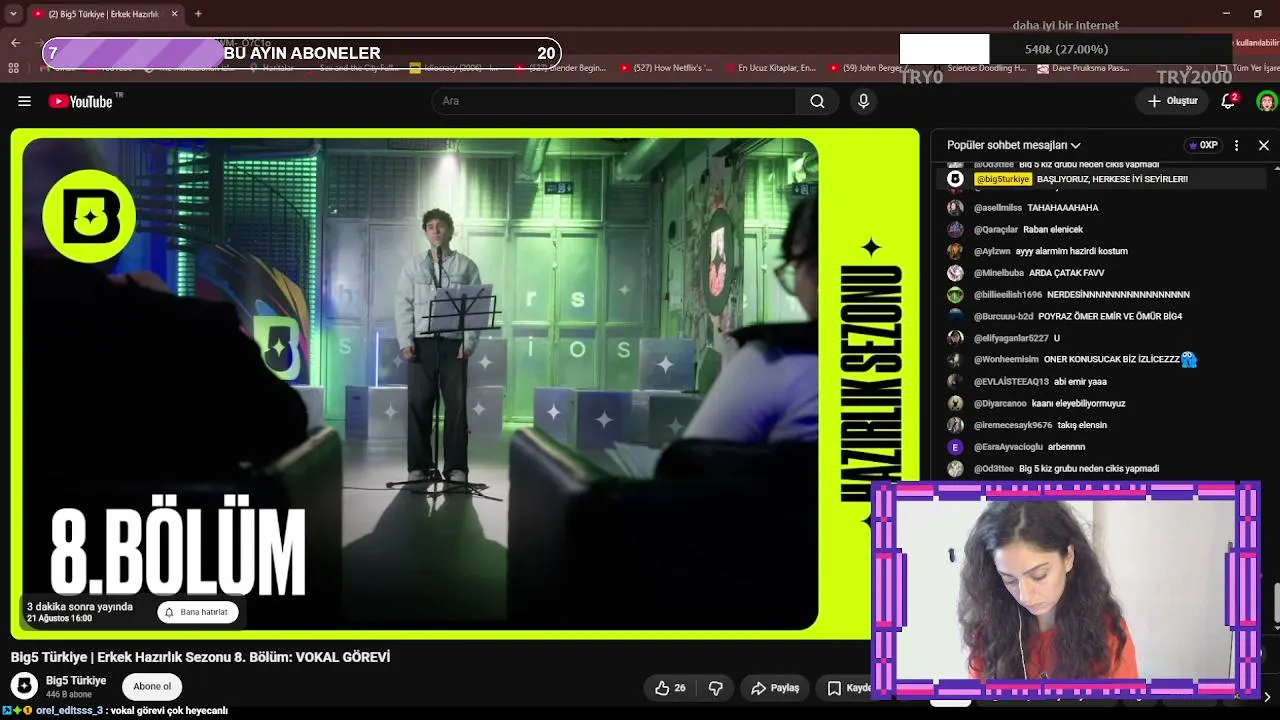Click the 'ARDA ÇATAK FAVV' chat message
This screenshot has width=1280, height=720.
tap(1066, 273)
